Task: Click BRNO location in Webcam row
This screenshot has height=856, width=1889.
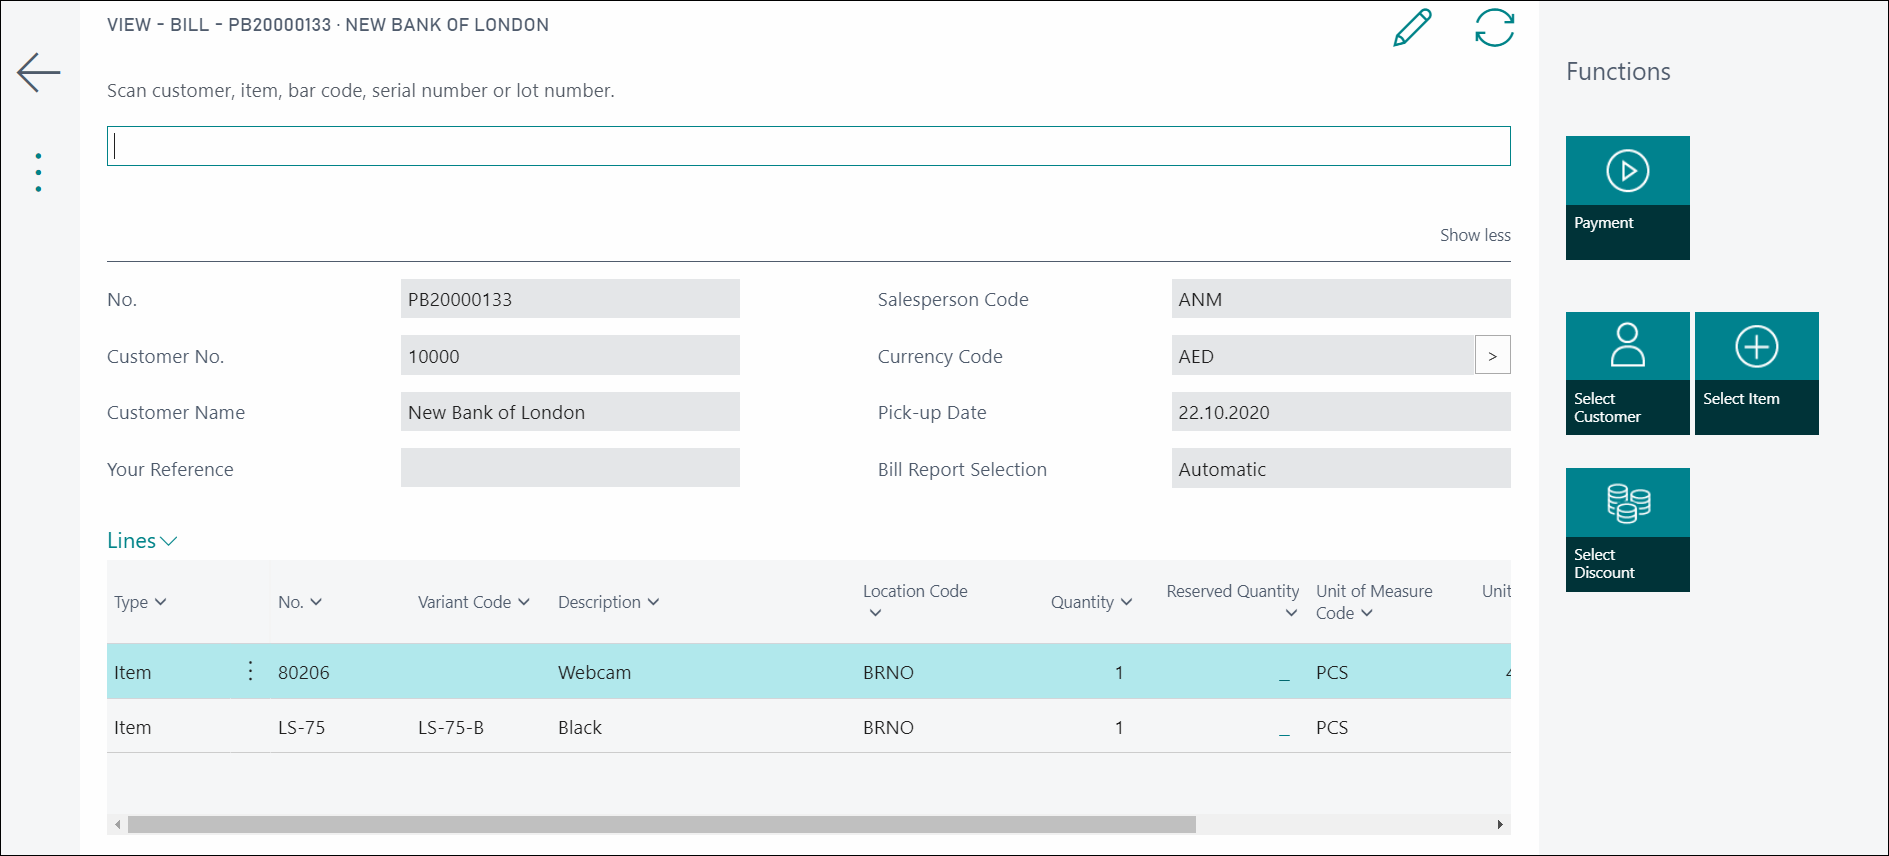Action: point(888,672)
